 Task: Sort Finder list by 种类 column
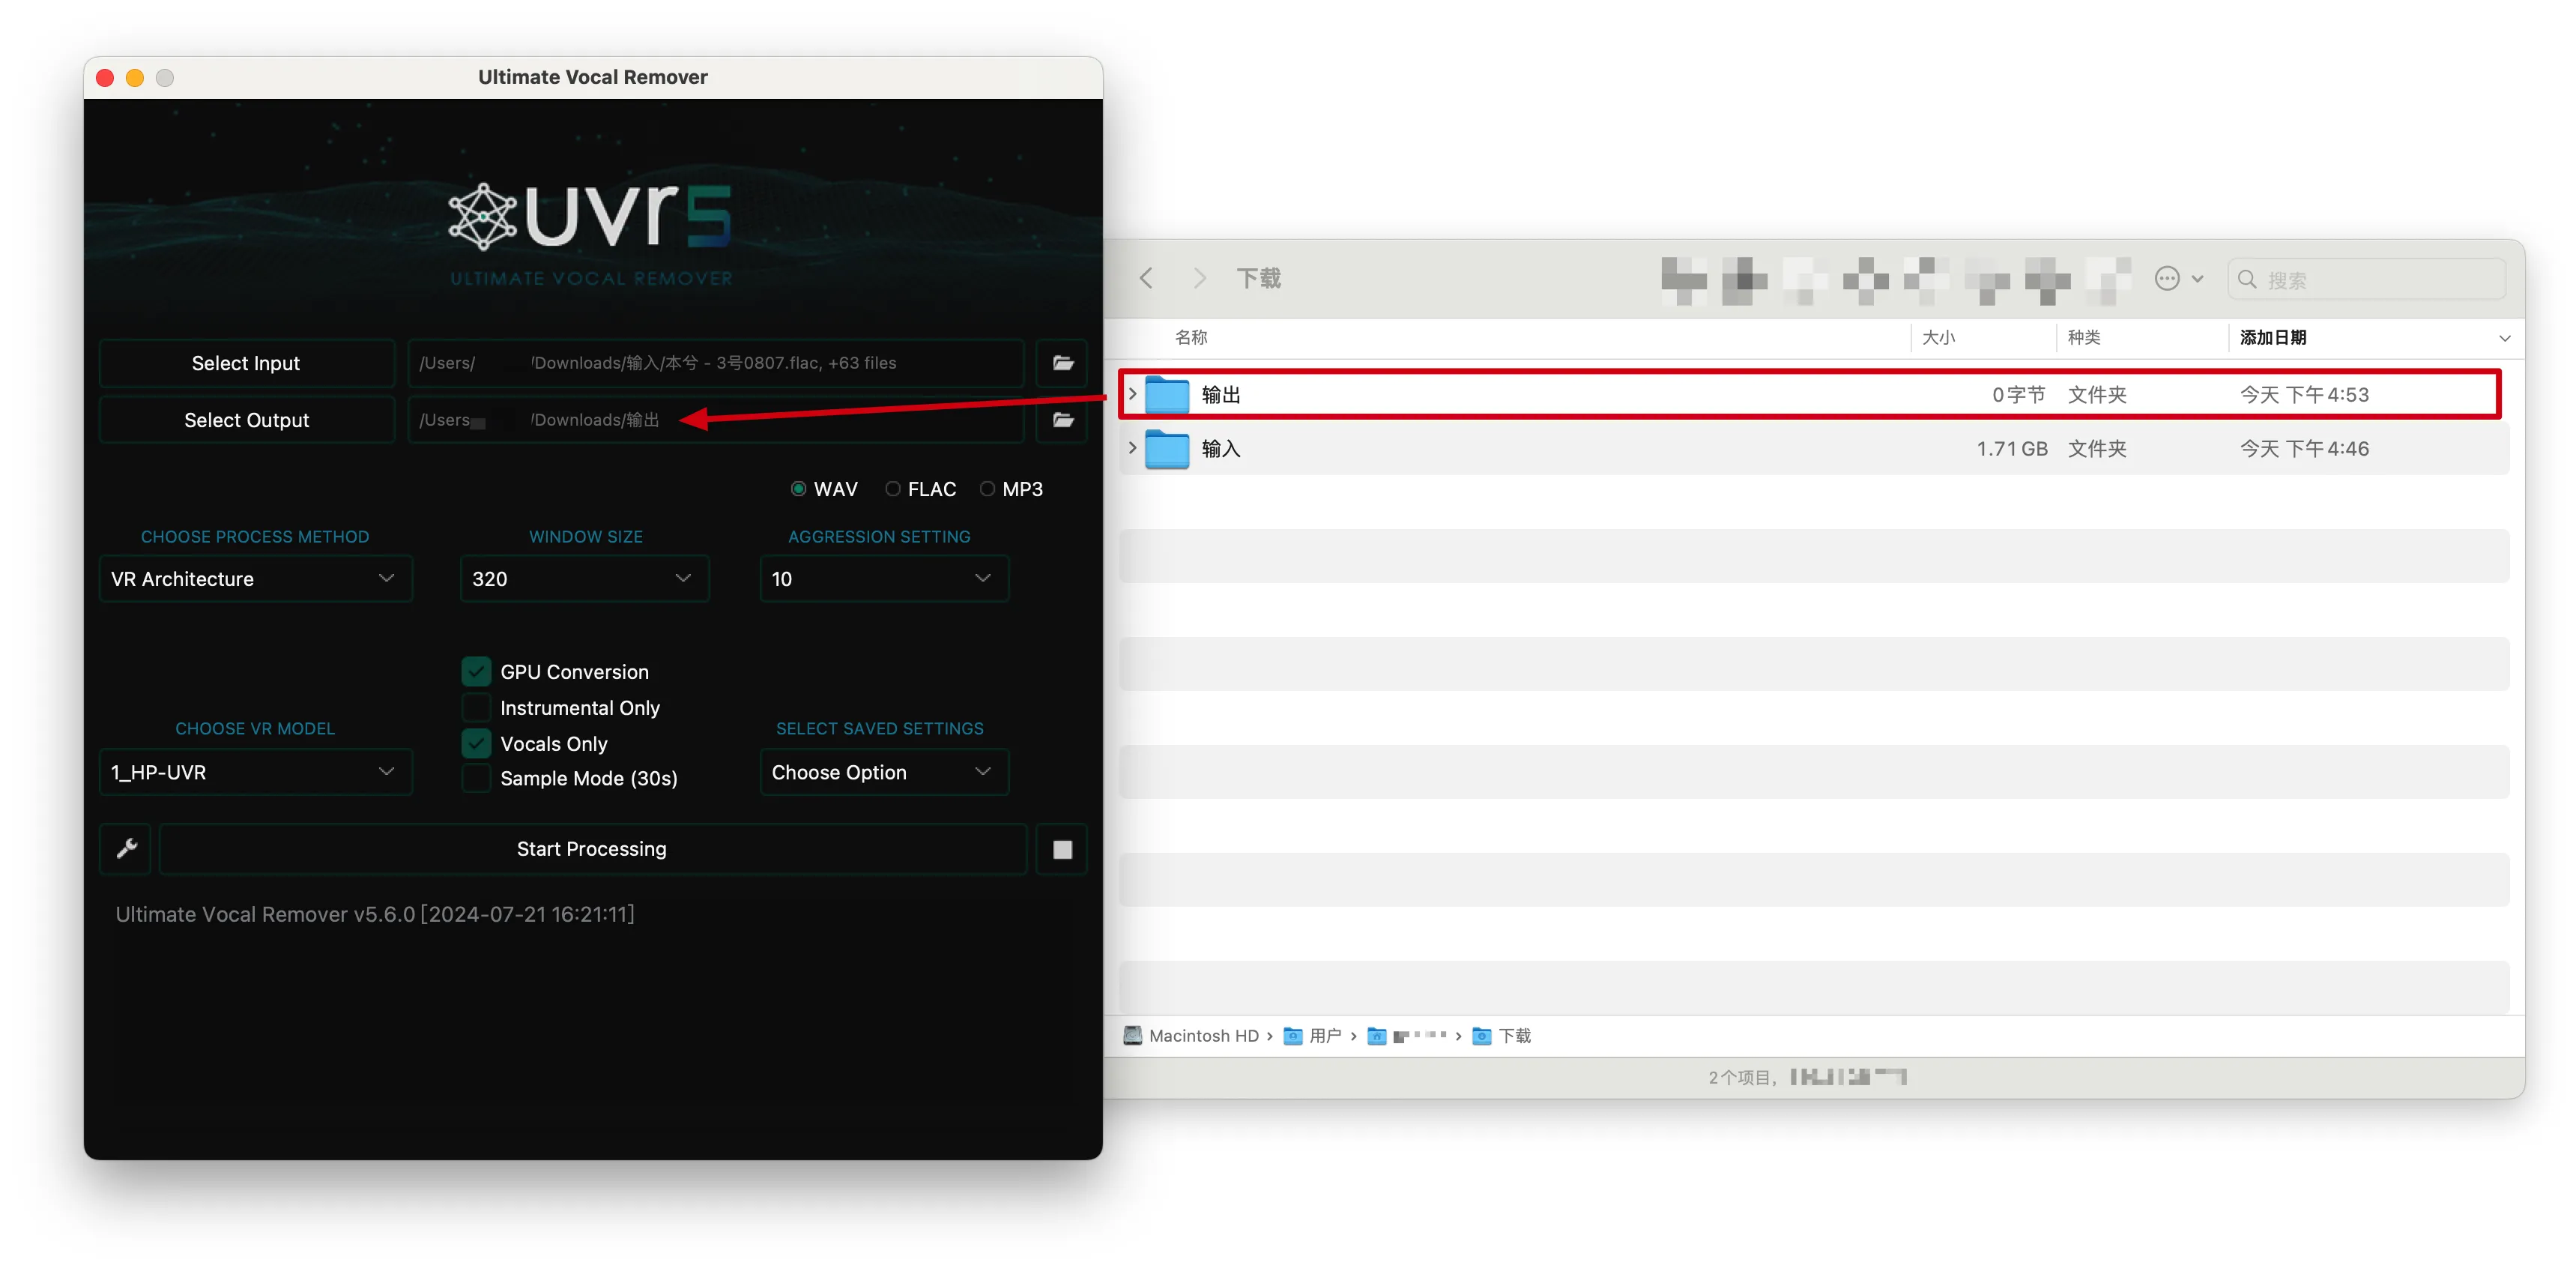[x=2084, y=338]
